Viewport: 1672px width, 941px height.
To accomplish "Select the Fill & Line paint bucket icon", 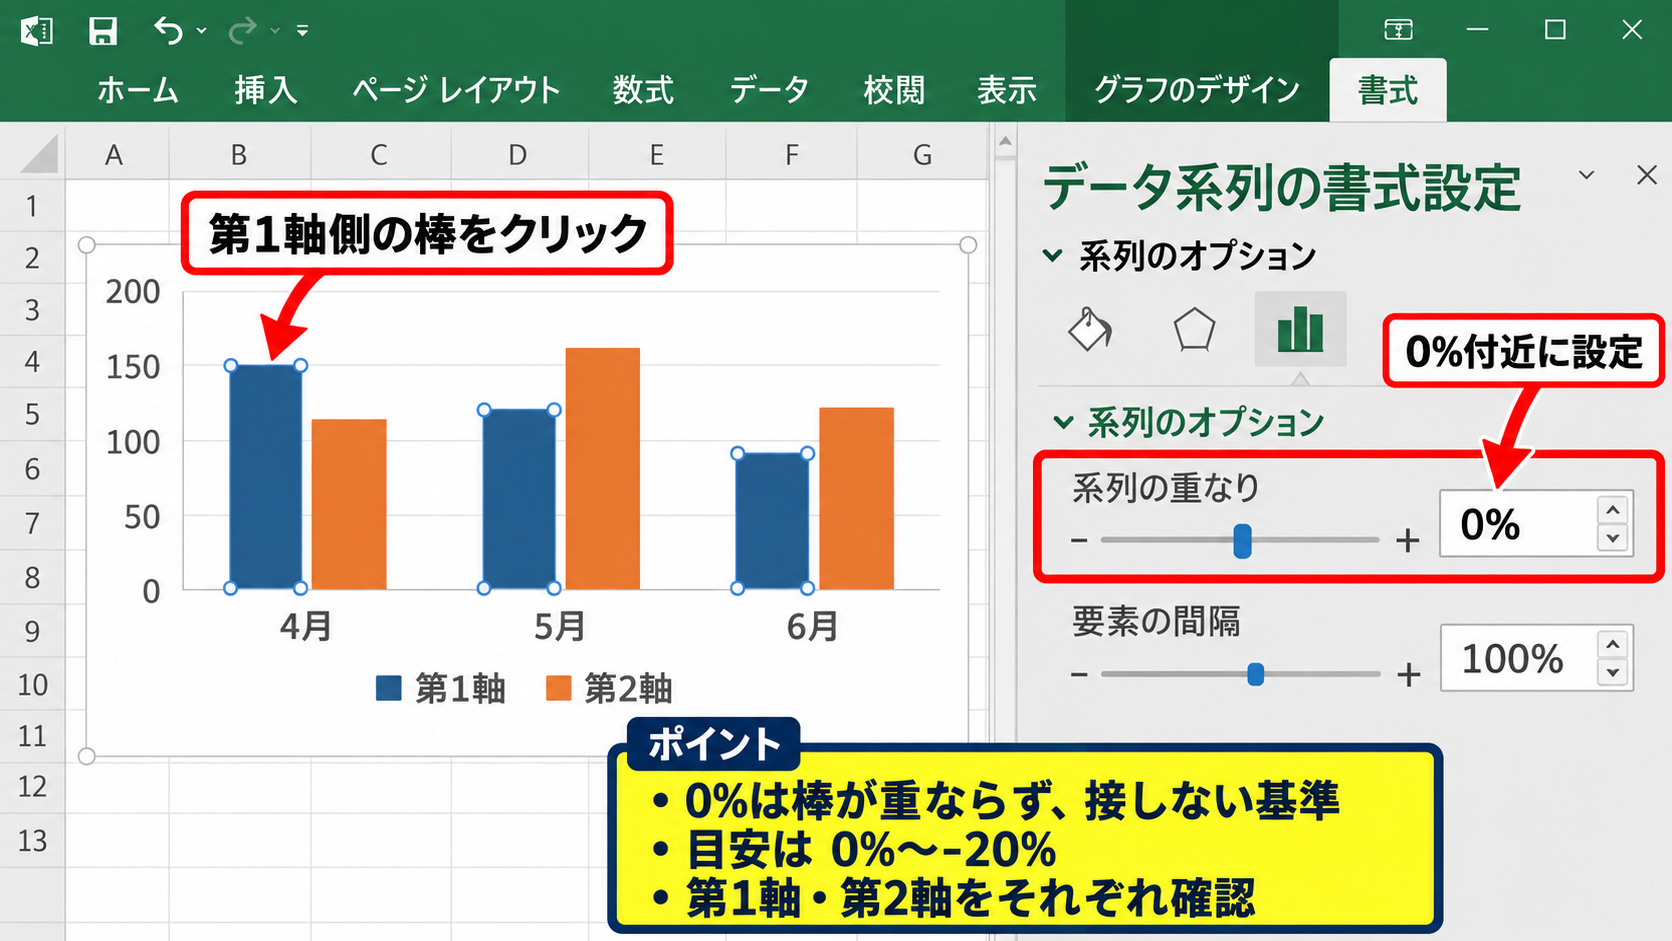I will [1090, 329].
